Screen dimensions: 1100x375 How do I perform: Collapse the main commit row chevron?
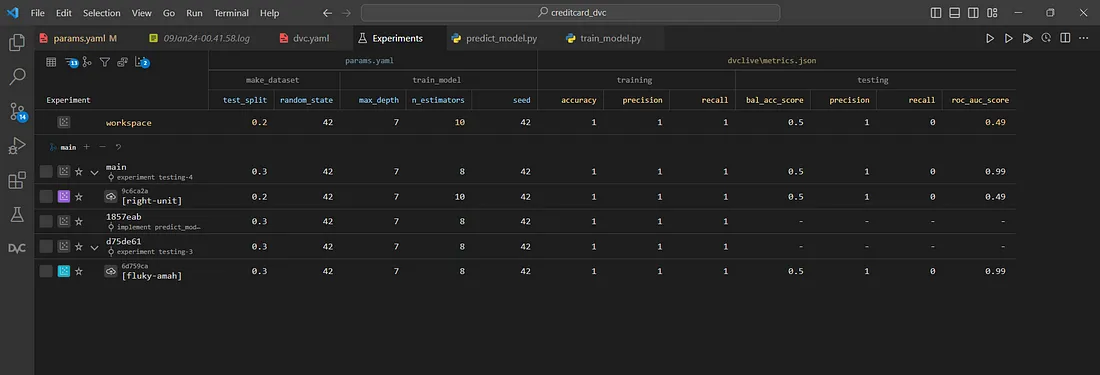tap(95, 172)
